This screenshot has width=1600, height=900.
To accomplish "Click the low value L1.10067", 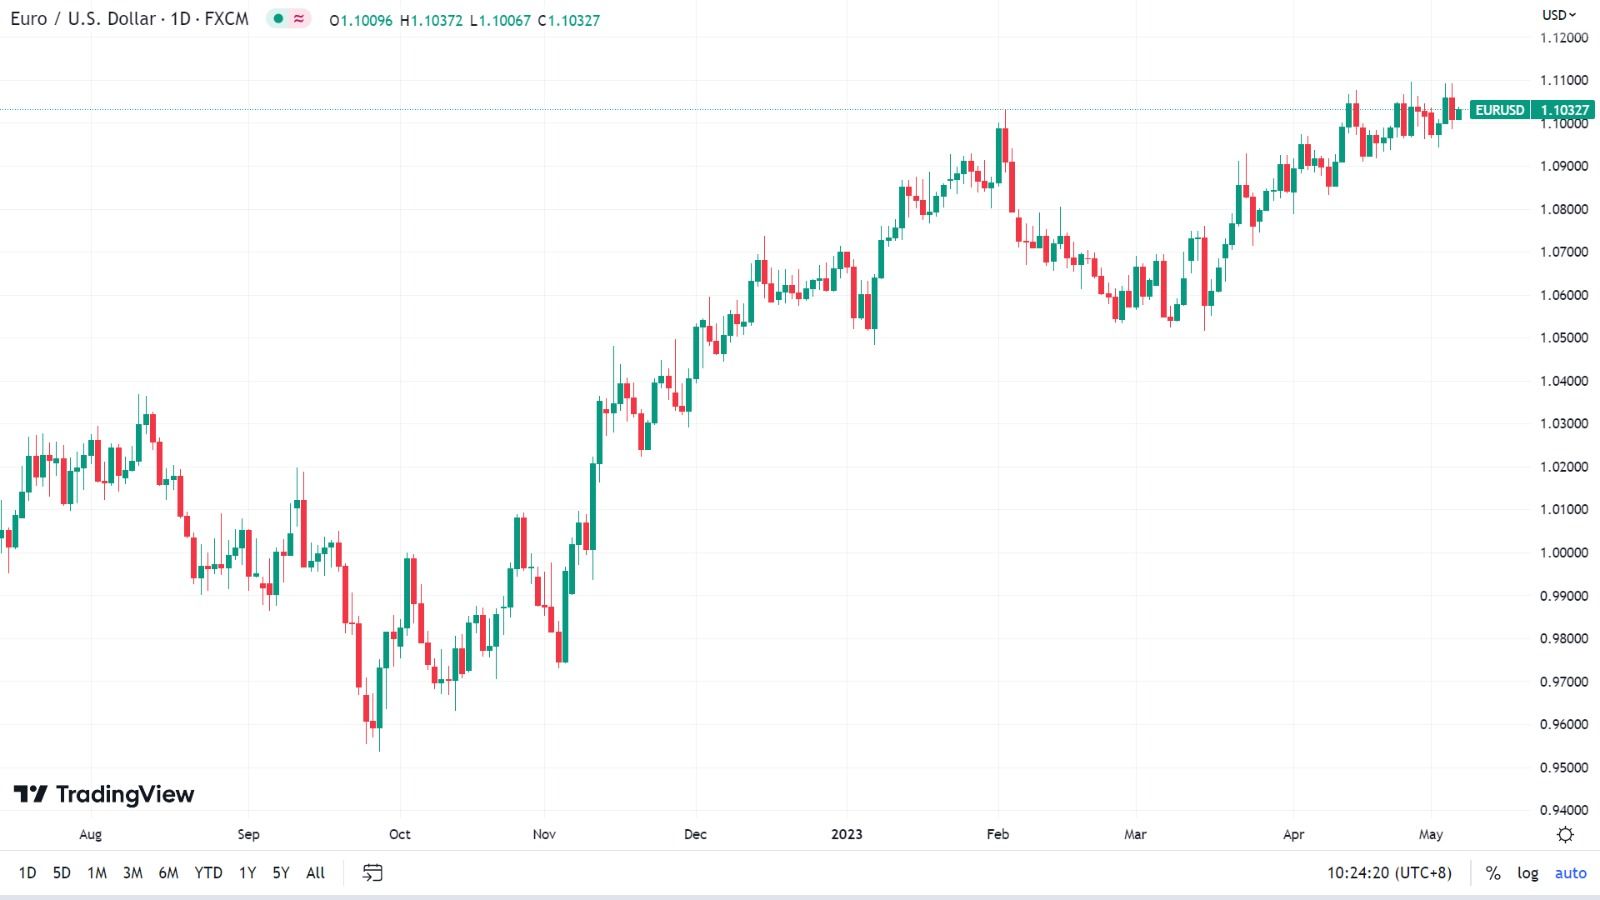I will 500,20.
